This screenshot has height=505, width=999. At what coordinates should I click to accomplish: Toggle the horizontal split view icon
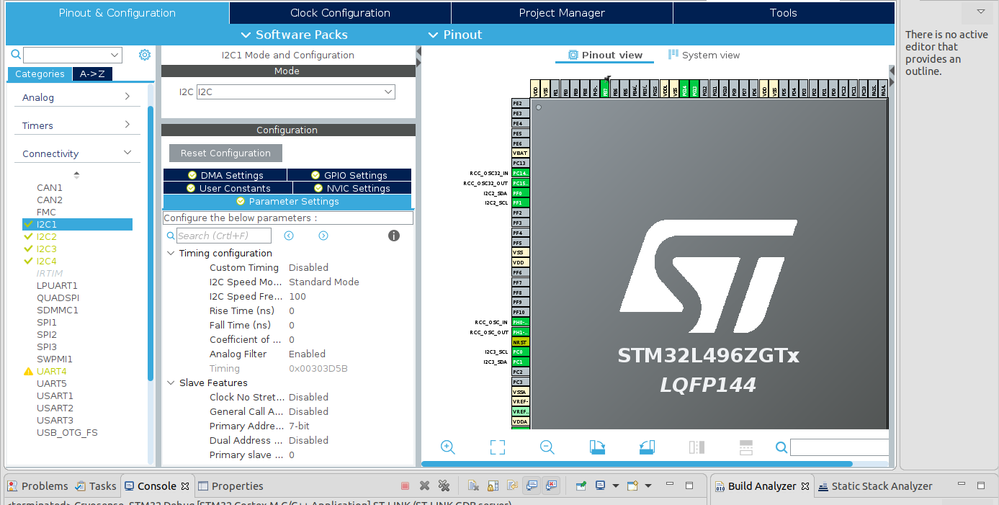746,447
